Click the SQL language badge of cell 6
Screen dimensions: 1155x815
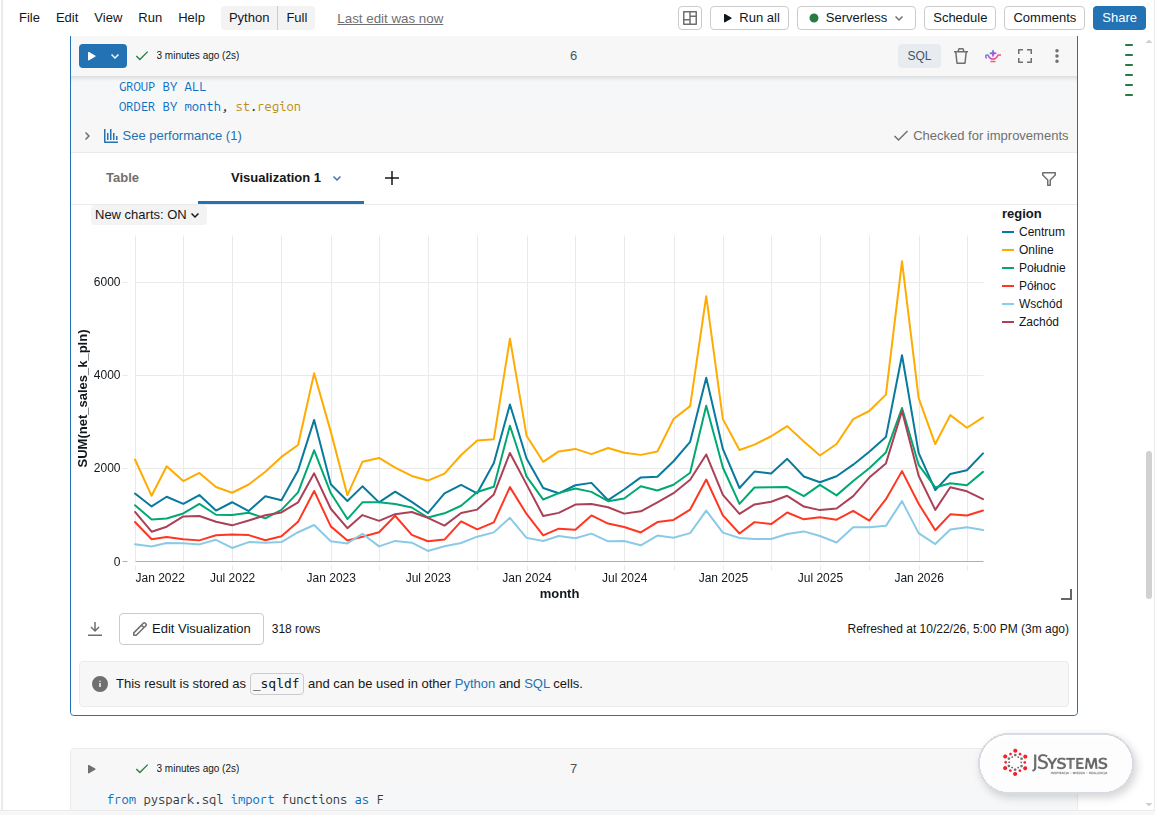point(919,56)
